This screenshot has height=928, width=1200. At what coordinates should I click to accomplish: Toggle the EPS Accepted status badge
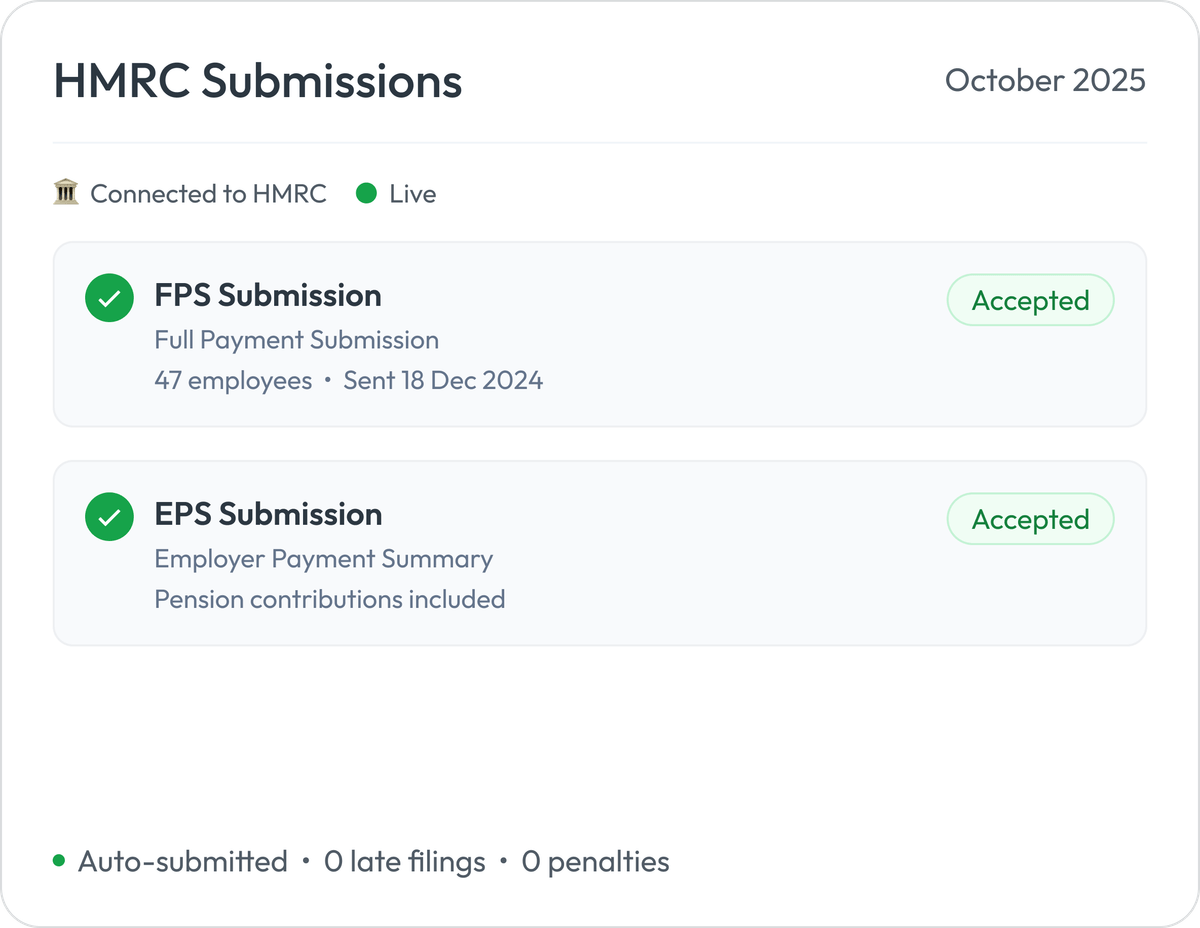[1030, 519]
